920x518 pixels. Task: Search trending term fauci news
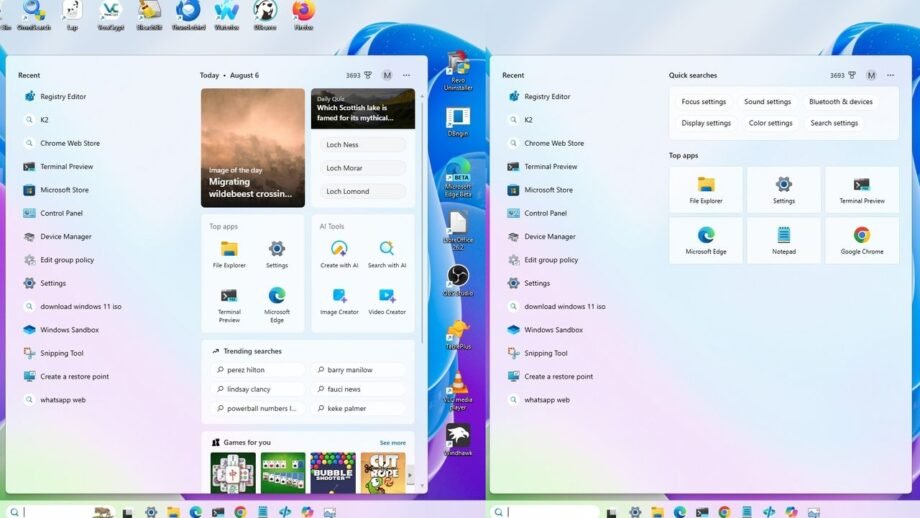[x=358, y=389]
